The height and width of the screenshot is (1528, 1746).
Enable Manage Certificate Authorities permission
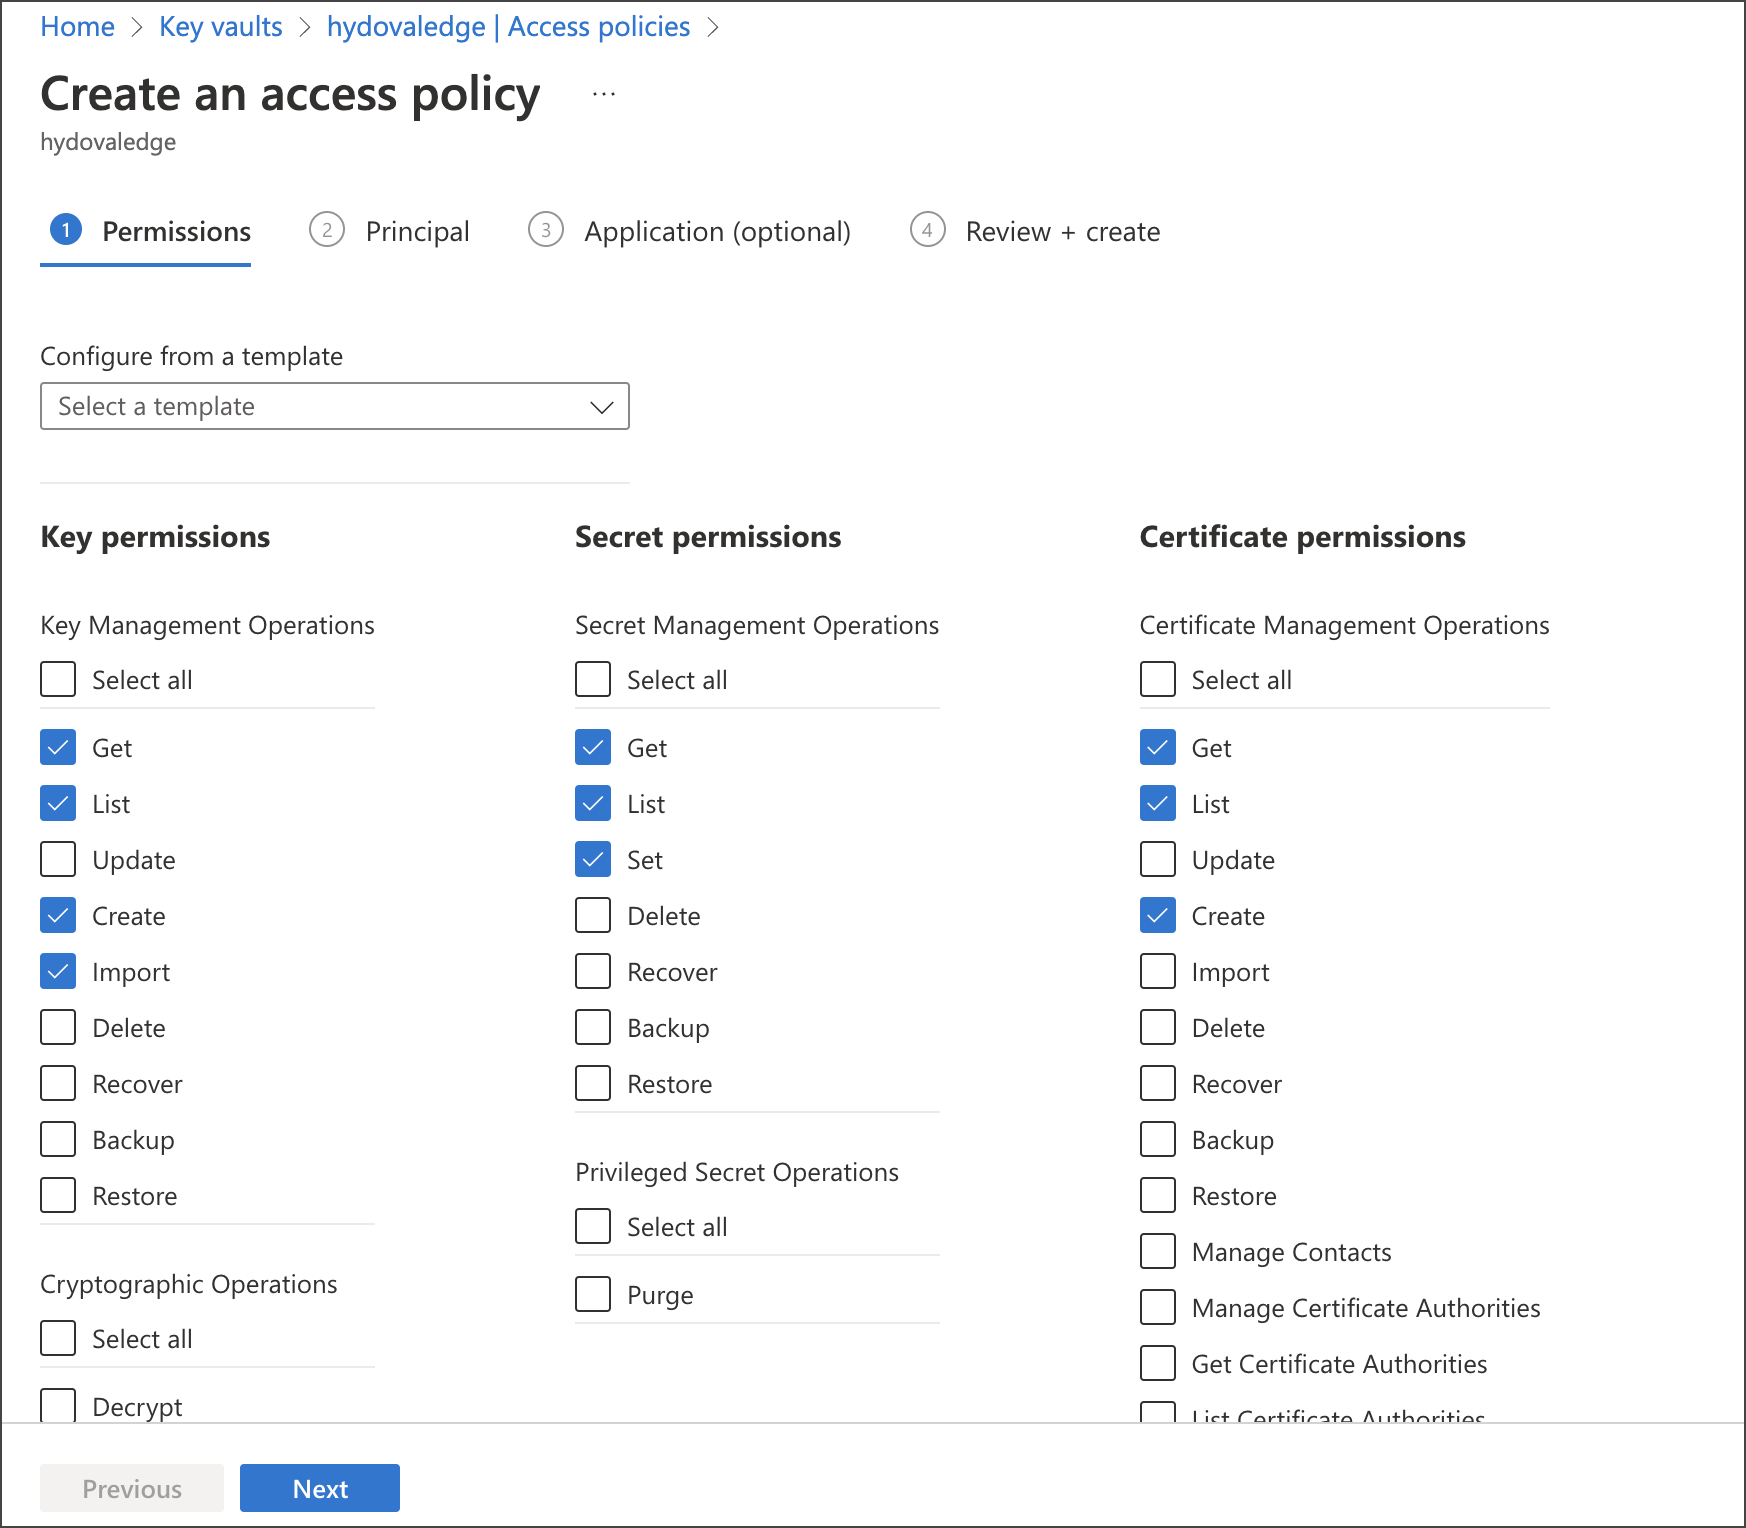[1157, 1307]
